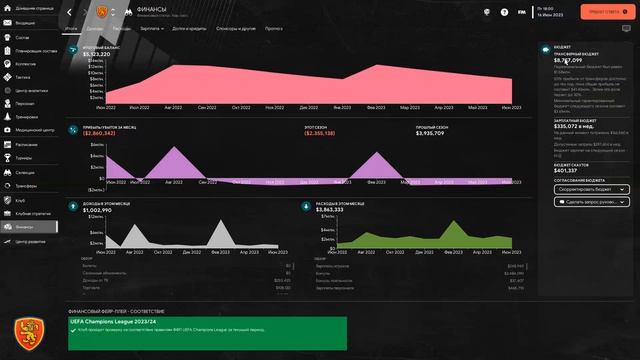Click the date and time display
The height and width of the screenshot is (360, 640).
point(550,12)
